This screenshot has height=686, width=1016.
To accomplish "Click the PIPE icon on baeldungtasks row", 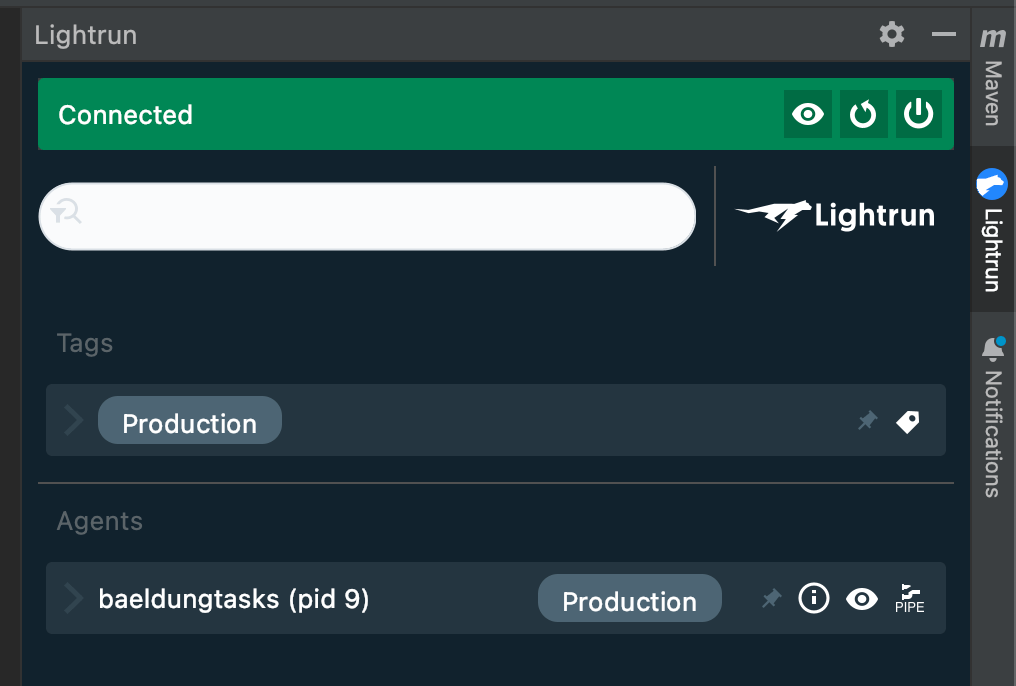I will click(x=910, y=599).
